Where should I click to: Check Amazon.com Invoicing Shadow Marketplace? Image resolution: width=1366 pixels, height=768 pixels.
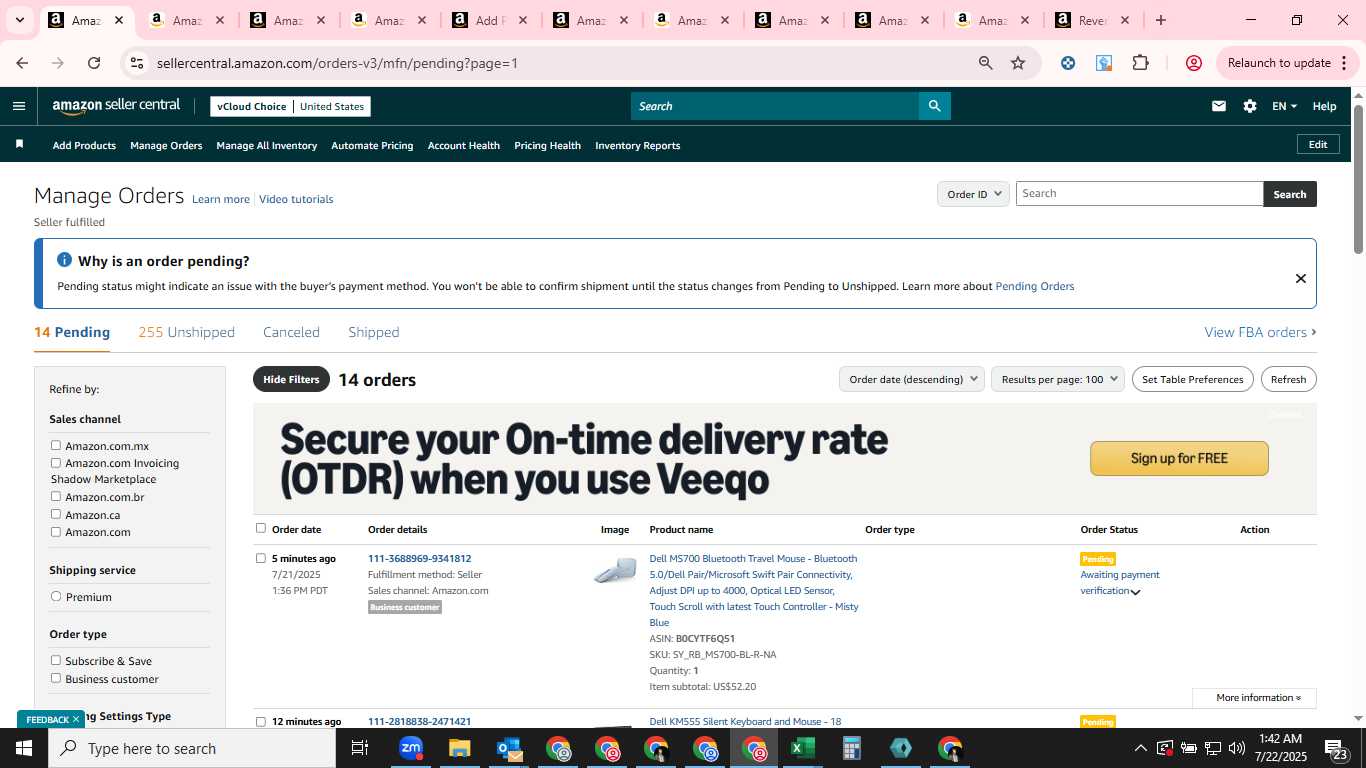coord(56,463)
